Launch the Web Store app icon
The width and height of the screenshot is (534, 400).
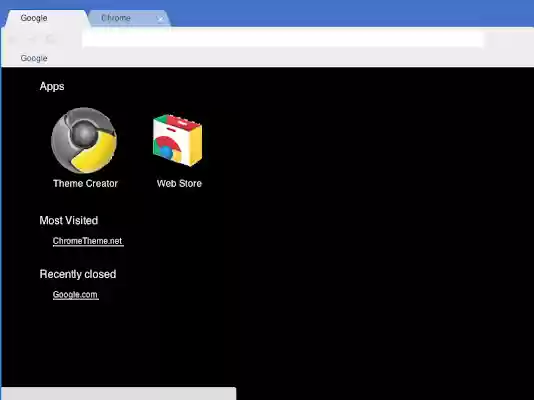[x=177, y=140]
